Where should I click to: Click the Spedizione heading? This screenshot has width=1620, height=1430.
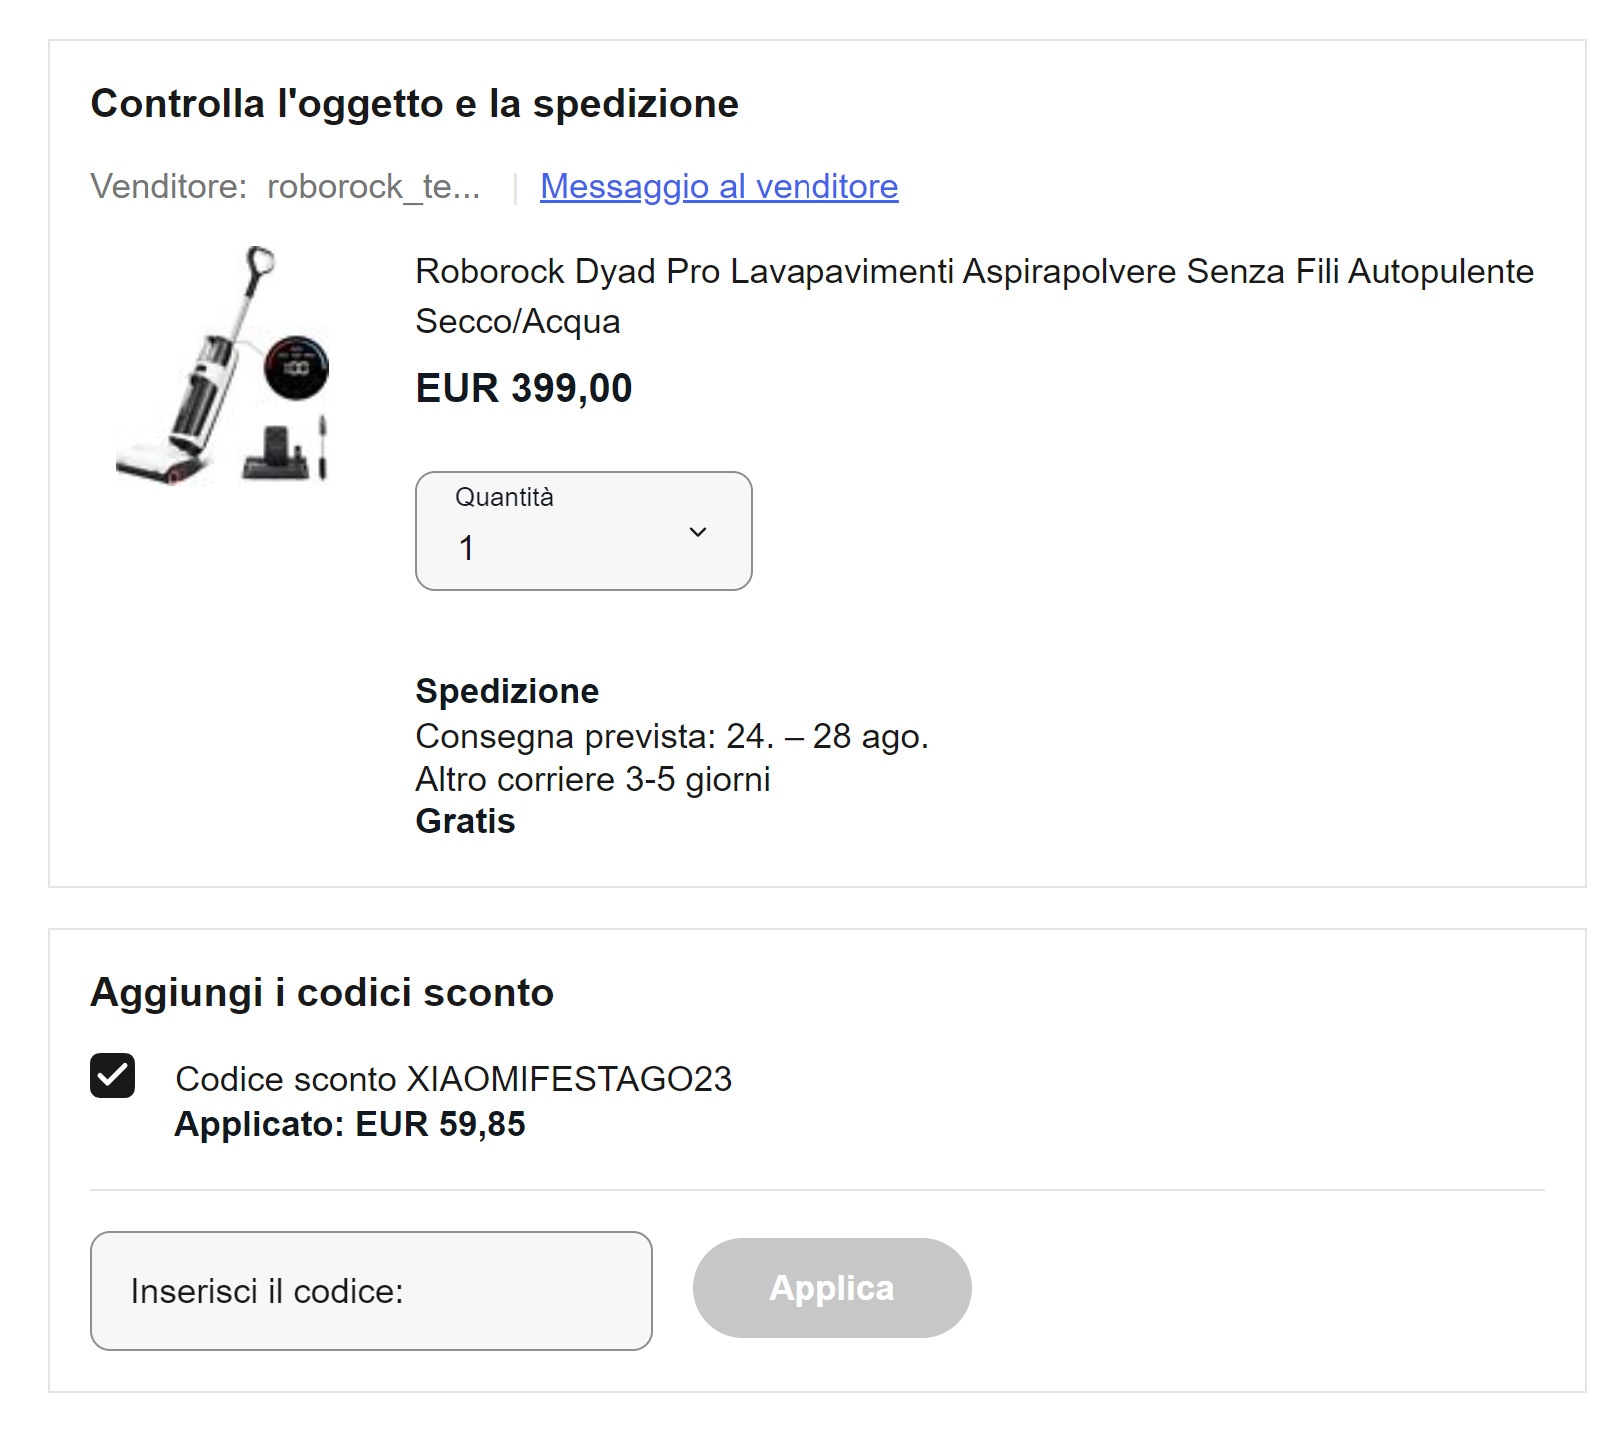click(x=507, y=691)
